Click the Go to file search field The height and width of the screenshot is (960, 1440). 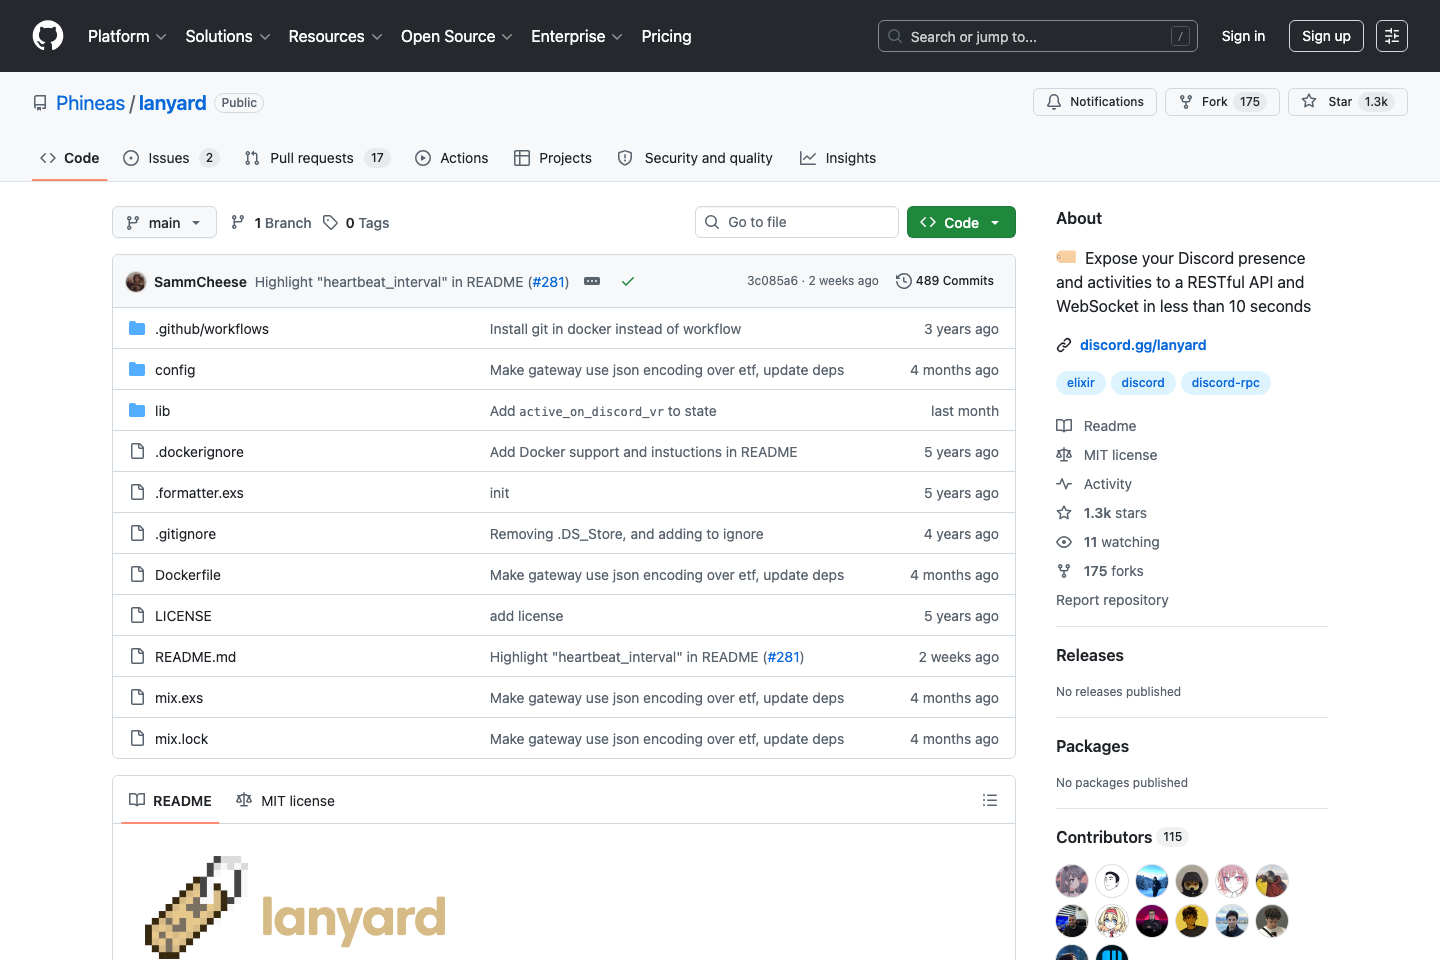796,221
